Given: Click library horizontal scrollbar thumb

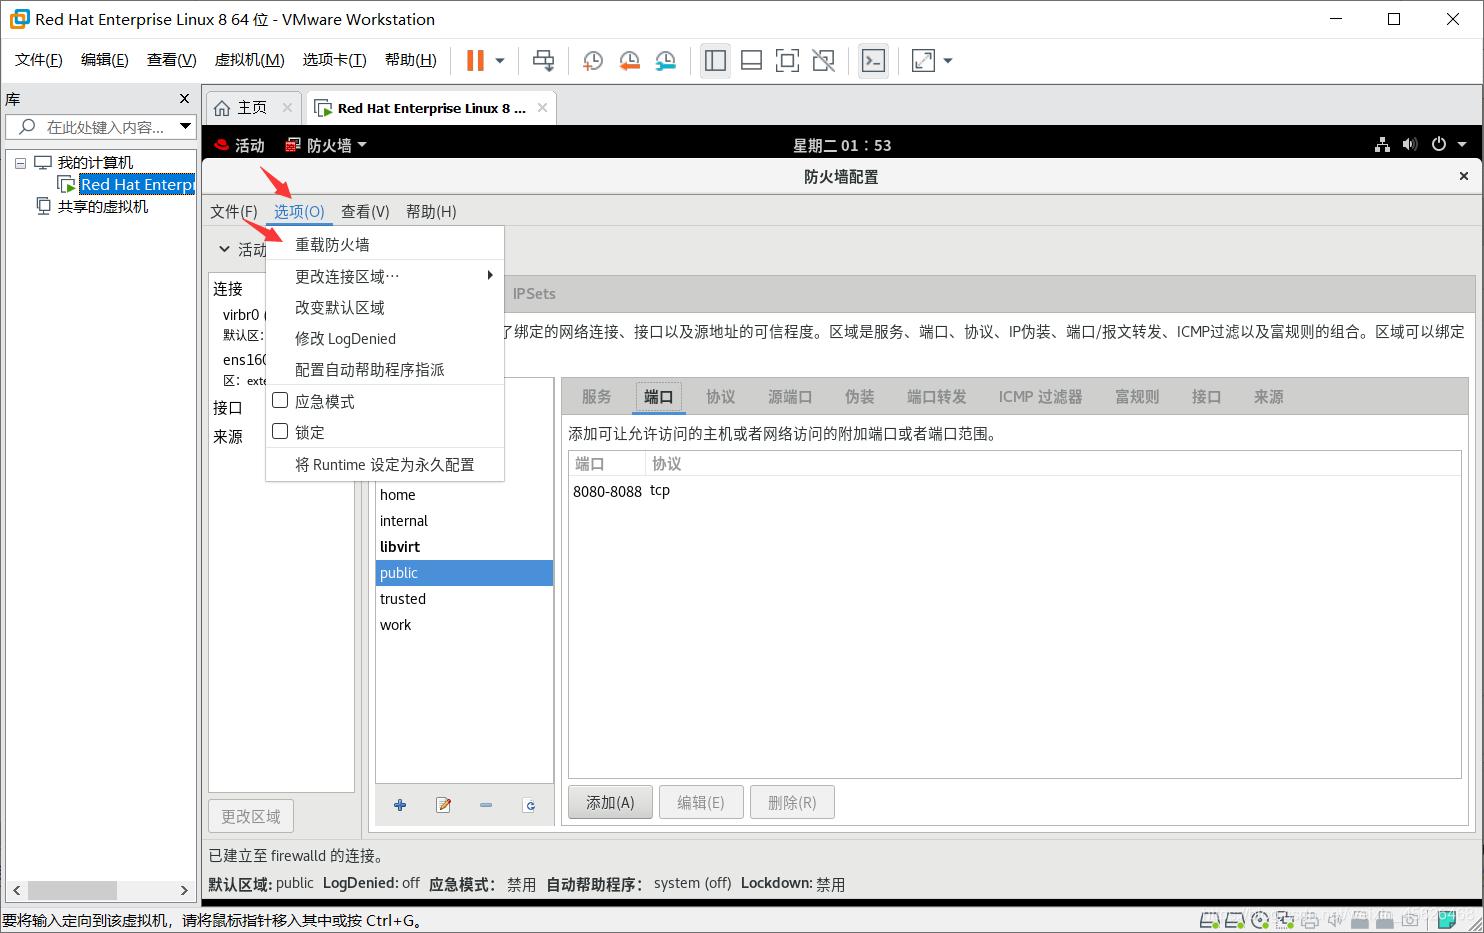Looking at the screenshot, I should coord(72,890).
